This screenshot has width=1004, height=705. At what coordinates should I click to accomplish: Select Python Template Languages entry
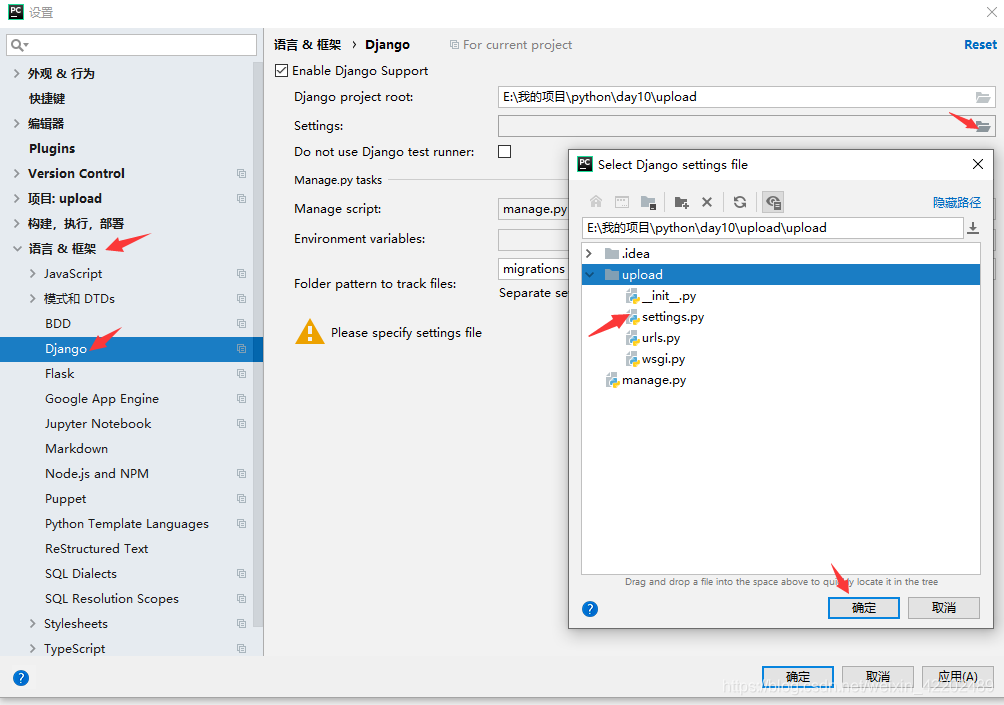(127, 524)
